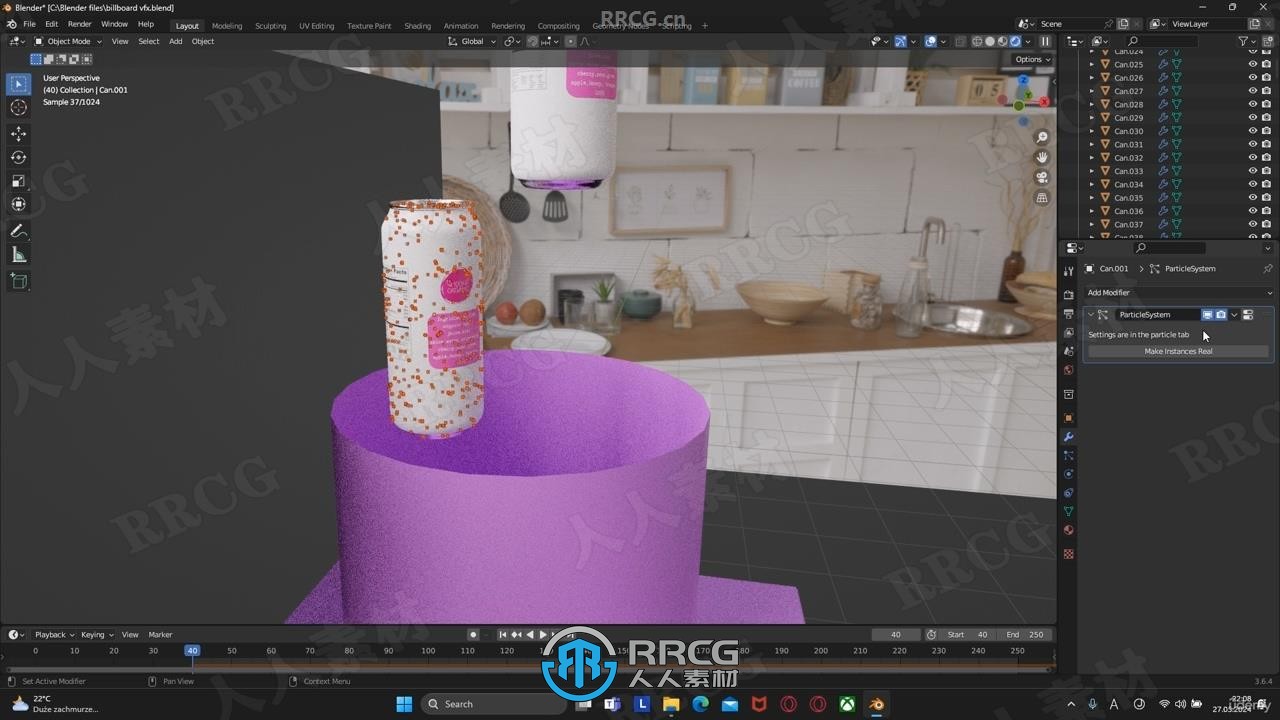
Task: Open the Object Mode dropdown
Action: [68, 41]
